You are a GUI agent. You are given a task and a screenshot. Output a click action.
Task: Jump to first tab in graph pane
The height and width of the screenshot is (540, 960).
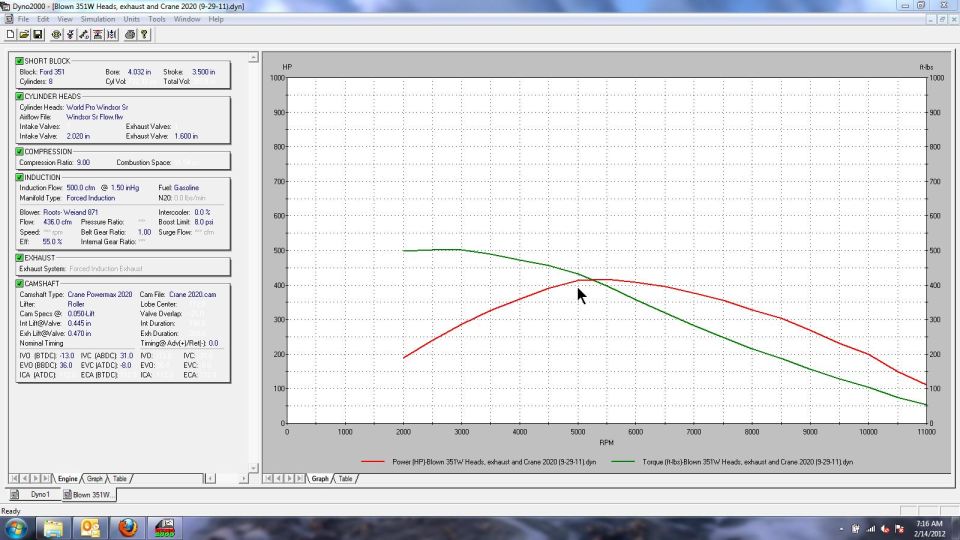click(268, 478)
